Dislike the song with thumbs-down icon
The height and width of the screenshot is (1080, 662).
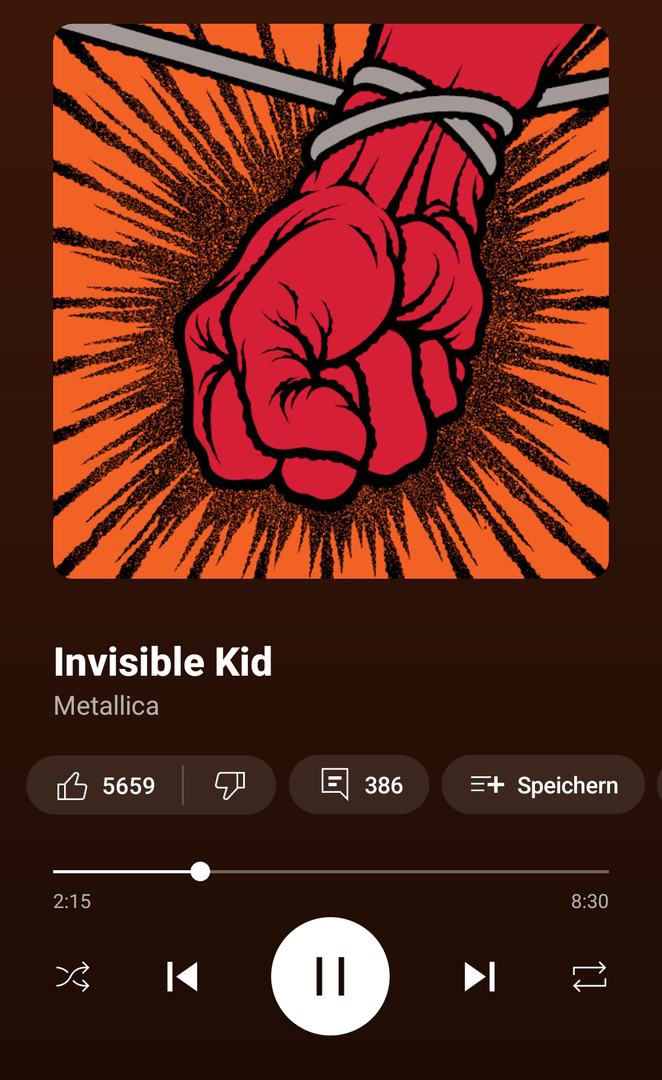(230, 786)
